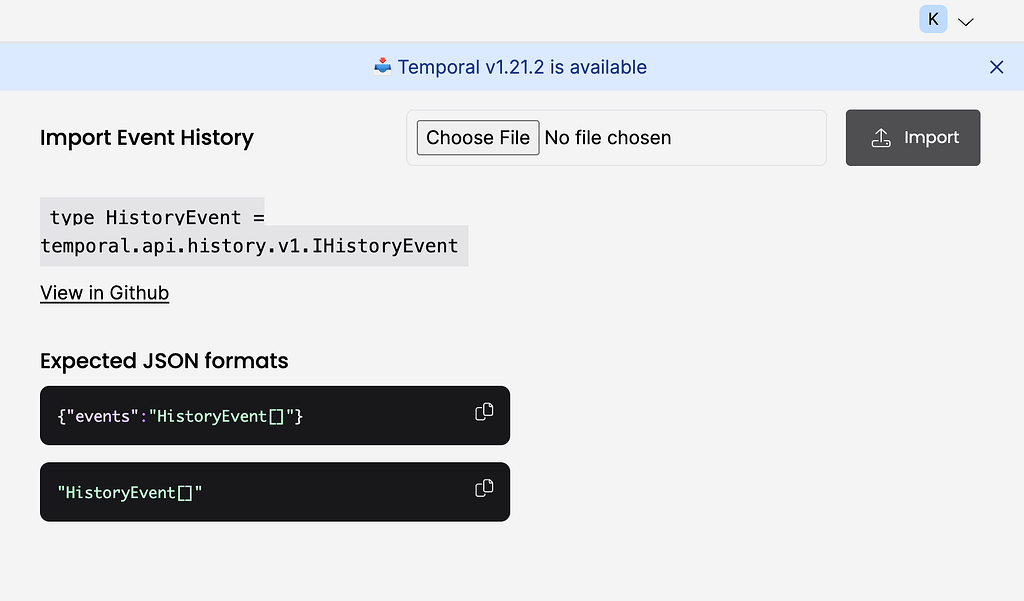Click the Import Event History heading
This screenshot has height=601, width=1024.
tap(147, 138)
